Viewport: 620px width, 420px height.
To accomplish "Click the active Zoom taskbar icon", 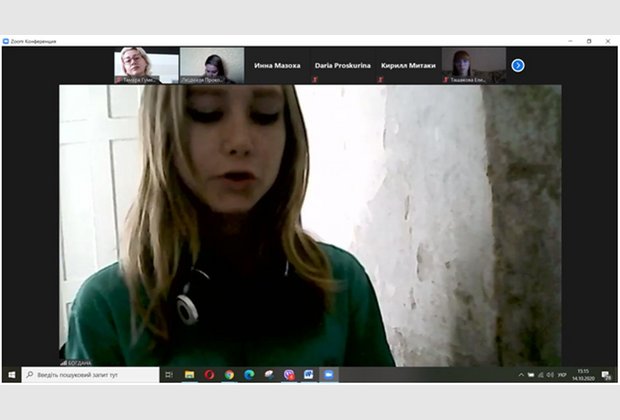I will [328, 375].
